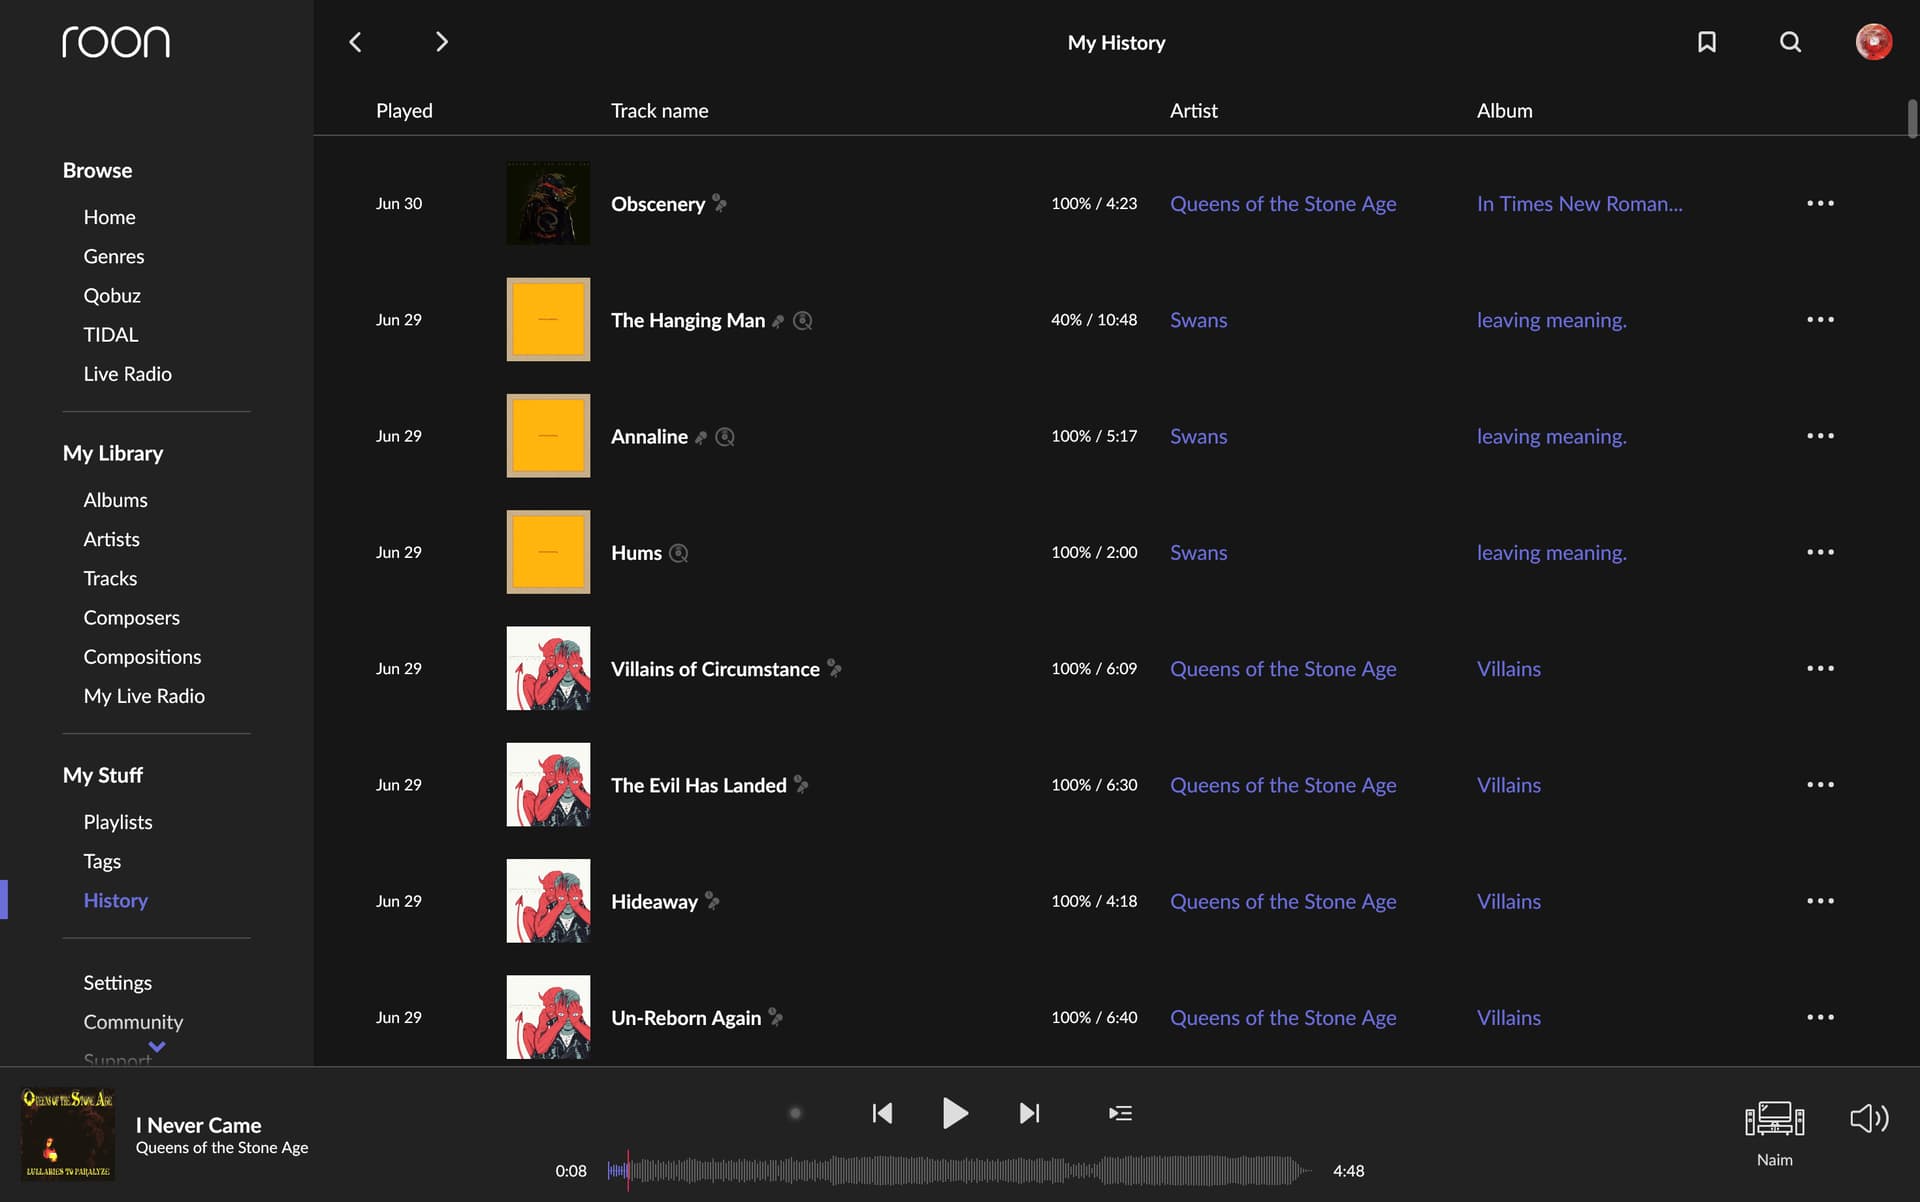The image size is (1920, 1202).
Task: Click the bookmark icon in top bar
Action: coord(1707,42)
